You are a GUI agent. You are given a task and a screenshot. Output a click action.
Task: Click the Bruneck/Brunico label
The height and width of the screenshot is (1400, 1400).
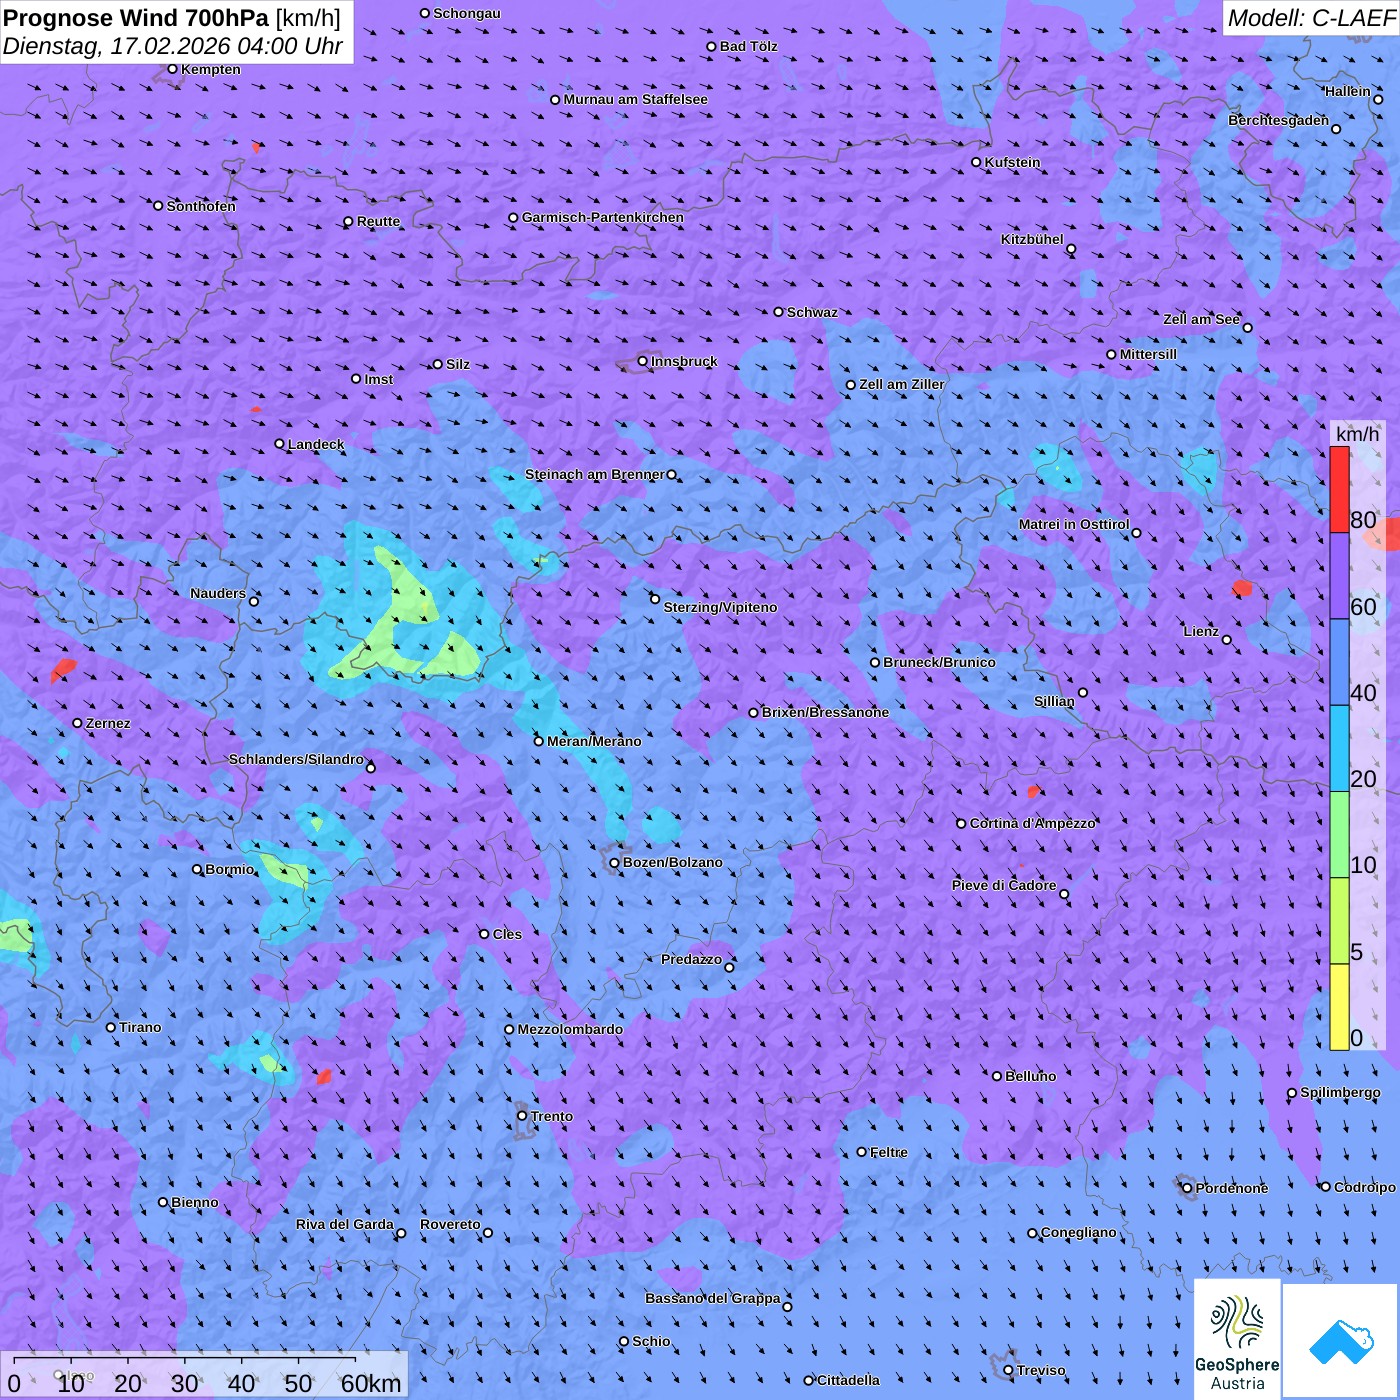pos(939,662)
